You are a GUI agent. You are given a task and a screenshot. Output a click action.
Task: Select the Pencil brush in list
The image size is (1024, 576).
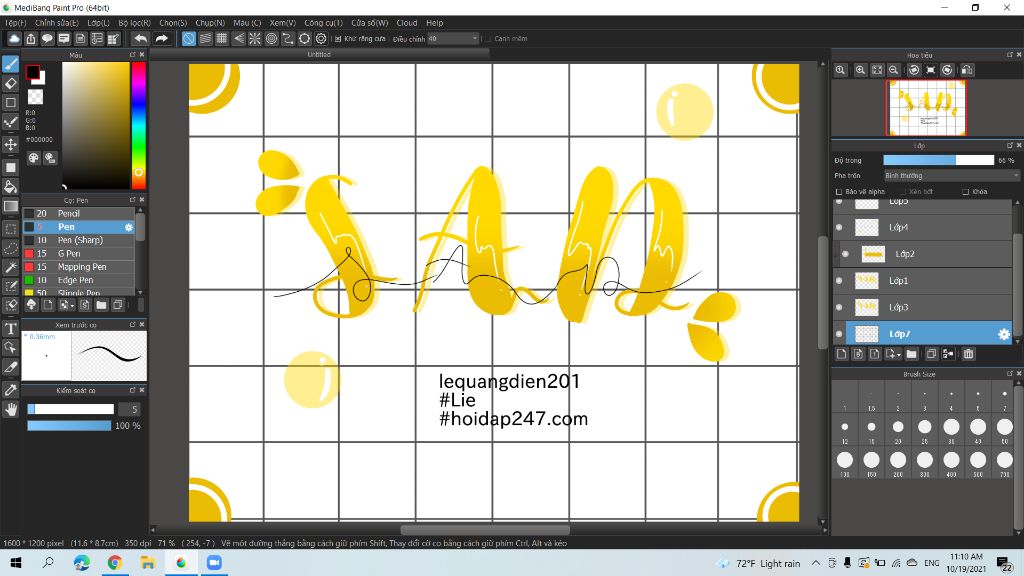(x=79, y=214)
